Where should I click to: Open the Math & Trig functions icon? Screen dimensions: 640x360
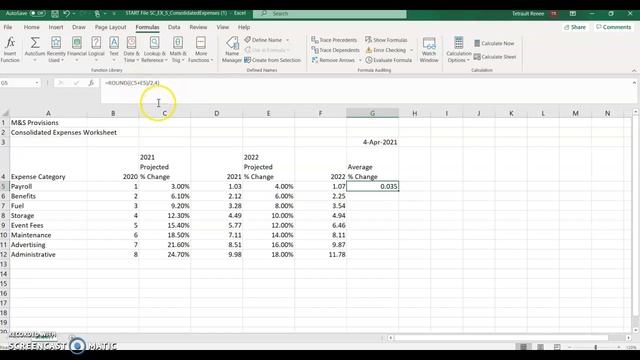pos(178,42)
